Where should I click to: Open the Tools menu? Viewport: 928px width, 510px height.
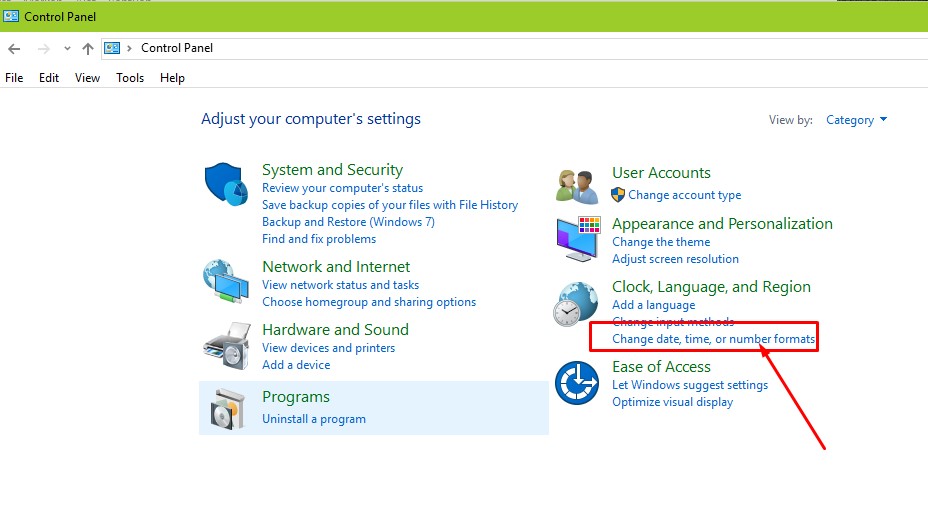(130, 78)
